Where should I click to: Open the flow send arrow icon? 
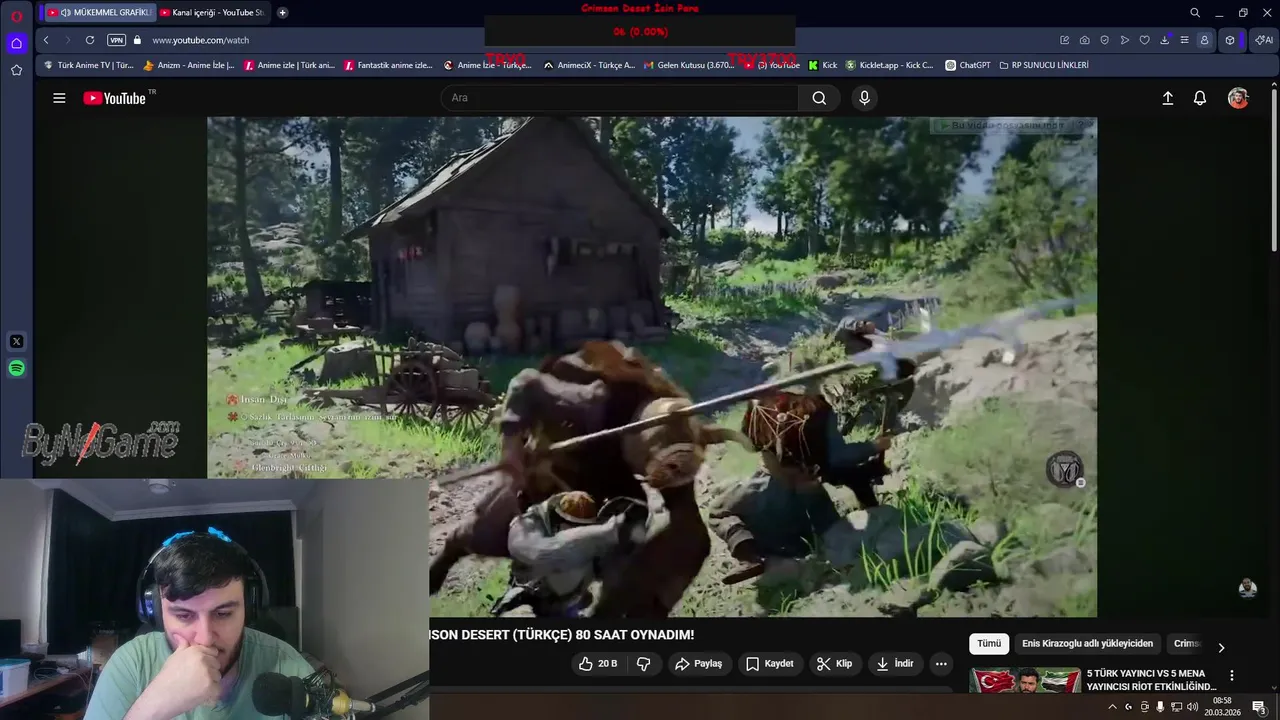[1124, 40]
